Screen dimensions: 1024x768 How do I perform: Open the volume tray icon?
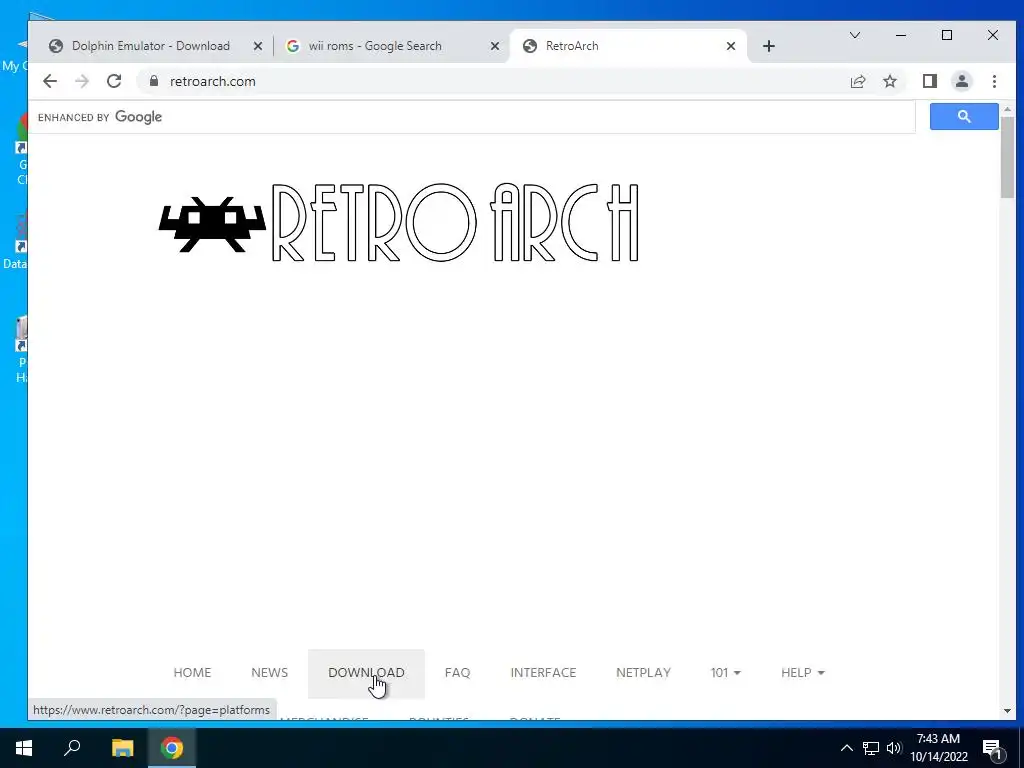(894, 748)
